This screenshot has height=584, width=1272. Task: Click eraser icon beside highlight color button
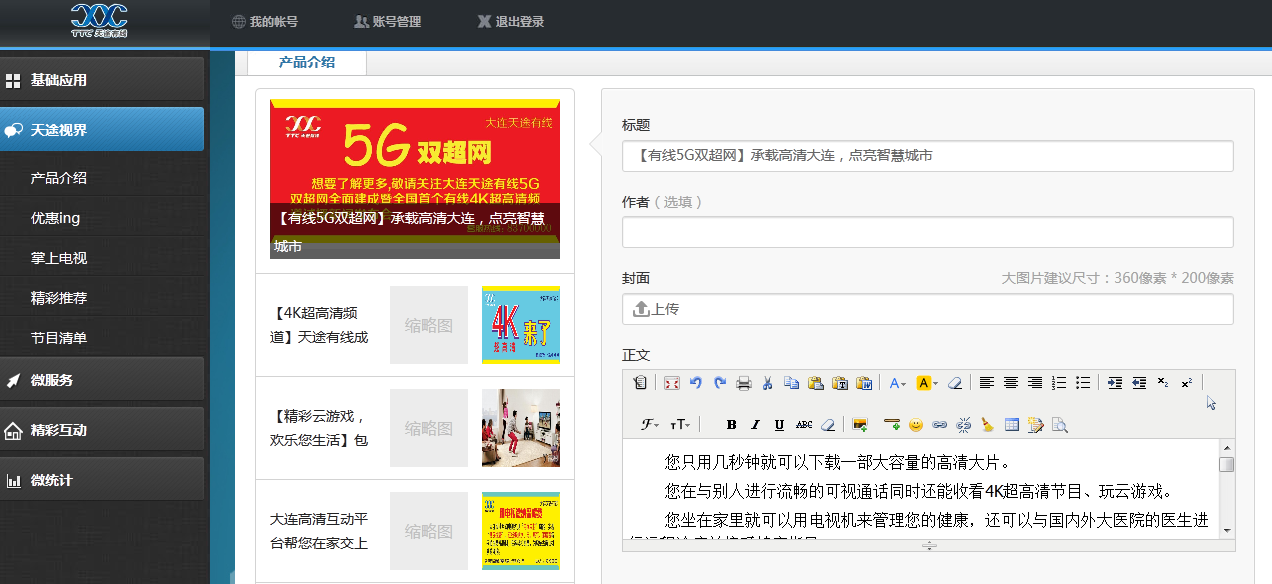[954, 383]
